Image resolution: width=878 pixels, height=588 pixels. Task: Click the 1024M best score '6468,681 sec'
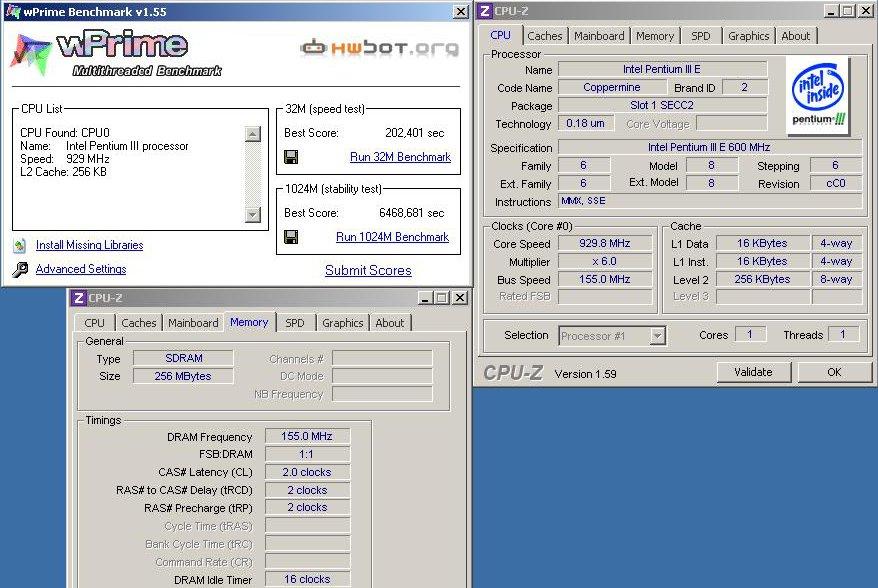tap(412, 213)
